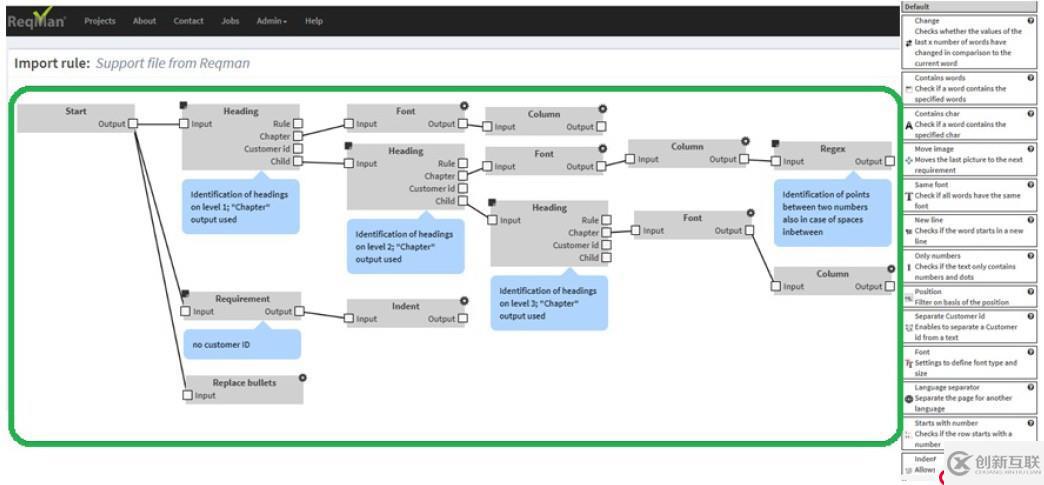Pick the Move image rule from palette

969,159
